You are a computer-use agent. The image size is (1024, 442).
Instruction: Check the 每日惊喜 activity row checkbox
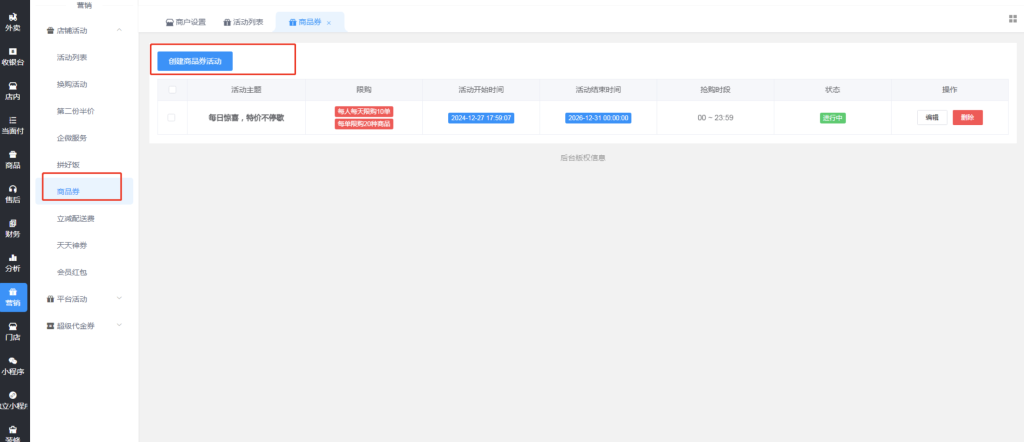pyautogui.click(x=172, y=117)
